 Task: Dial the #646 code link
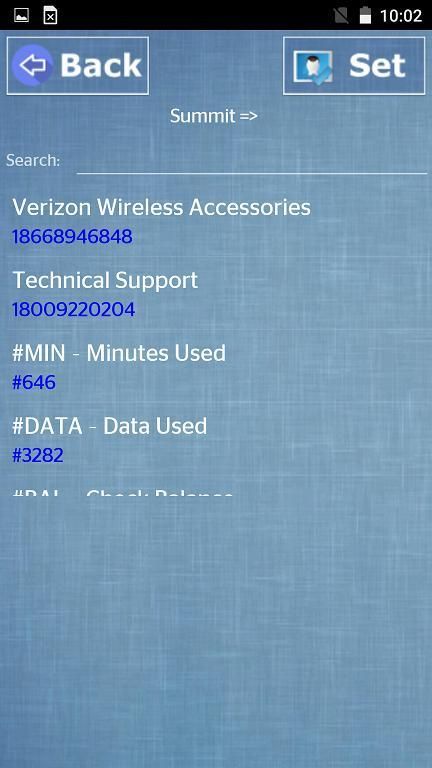tap(34, 383)
